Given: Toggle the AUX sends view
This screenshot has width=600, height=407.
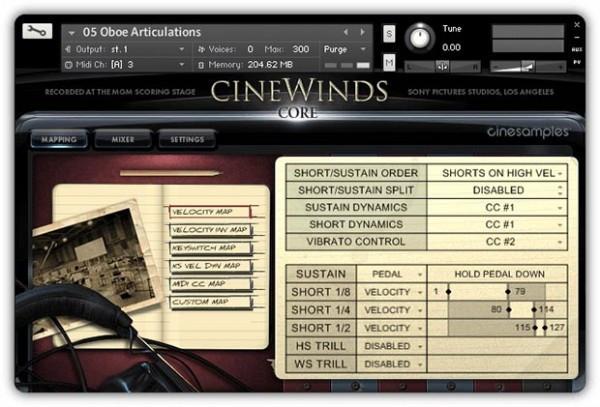Looking at the screenshot, I should click(x=577, y=50).
